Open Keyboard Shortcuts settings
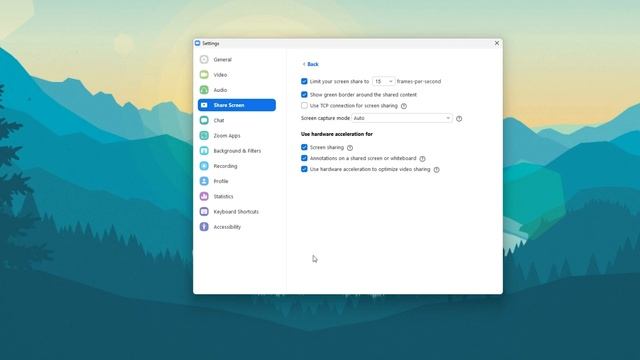640x360 pixels. click(237, 211)
